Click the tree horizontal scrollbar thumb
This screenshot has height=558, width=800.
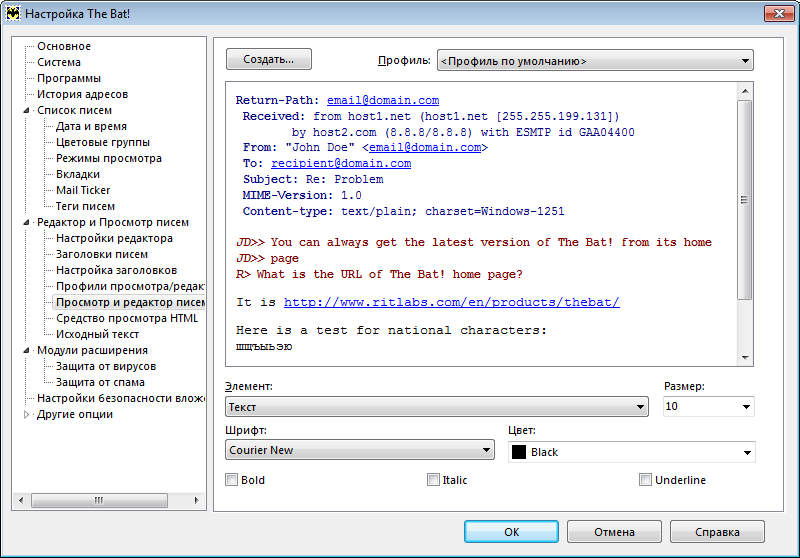(99, 500)
